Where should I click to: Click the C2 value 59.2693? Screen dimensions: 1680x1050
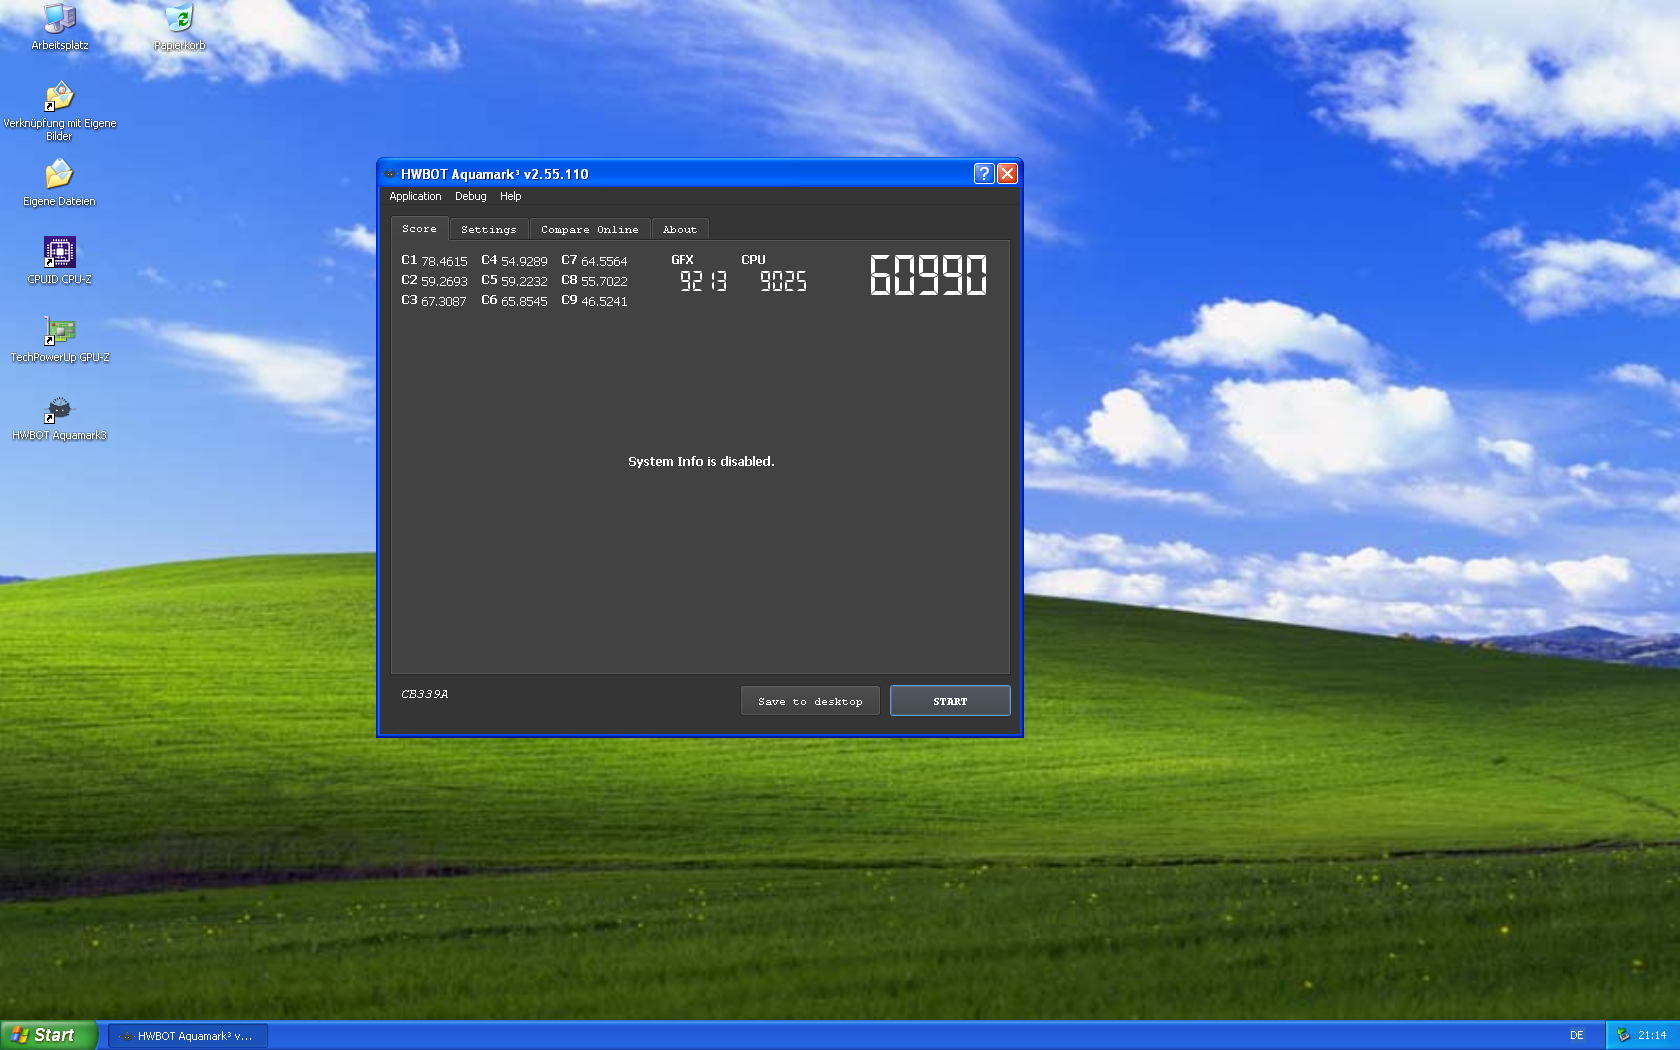pyautogui.click(x=444, y=282)
